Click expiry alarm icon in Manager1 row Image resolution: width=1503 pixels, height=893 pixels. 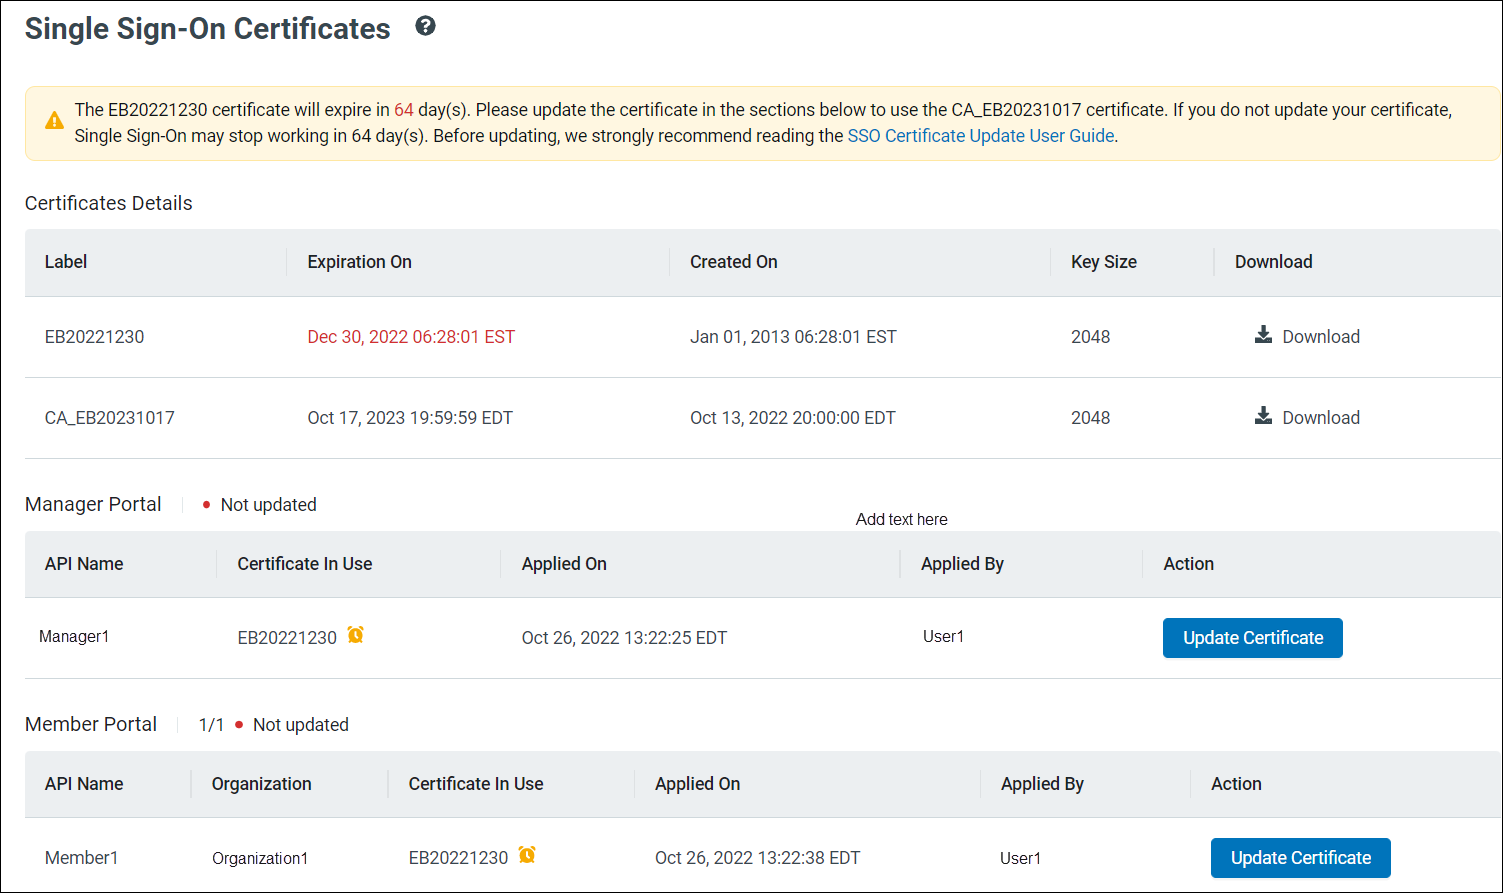(x=355, y=635)
